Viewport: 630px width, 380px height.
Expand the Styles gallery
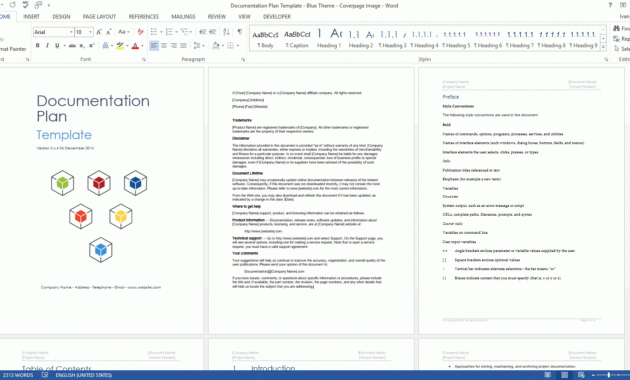[603, 47]
